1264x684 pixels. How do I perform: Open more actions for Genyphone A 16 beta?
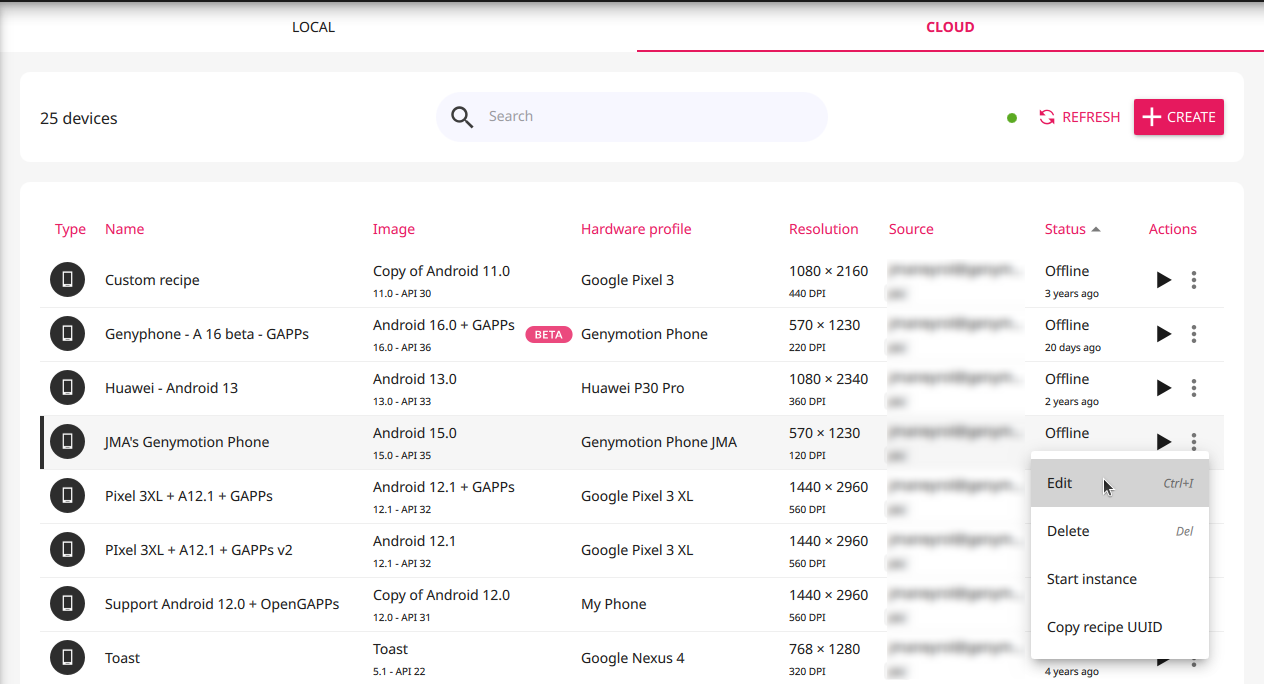point(1194,334)
